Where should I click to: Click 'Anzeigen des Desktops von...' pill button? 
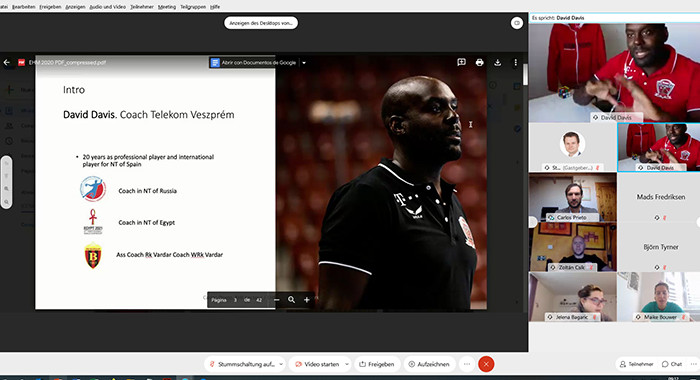point(261,23)
